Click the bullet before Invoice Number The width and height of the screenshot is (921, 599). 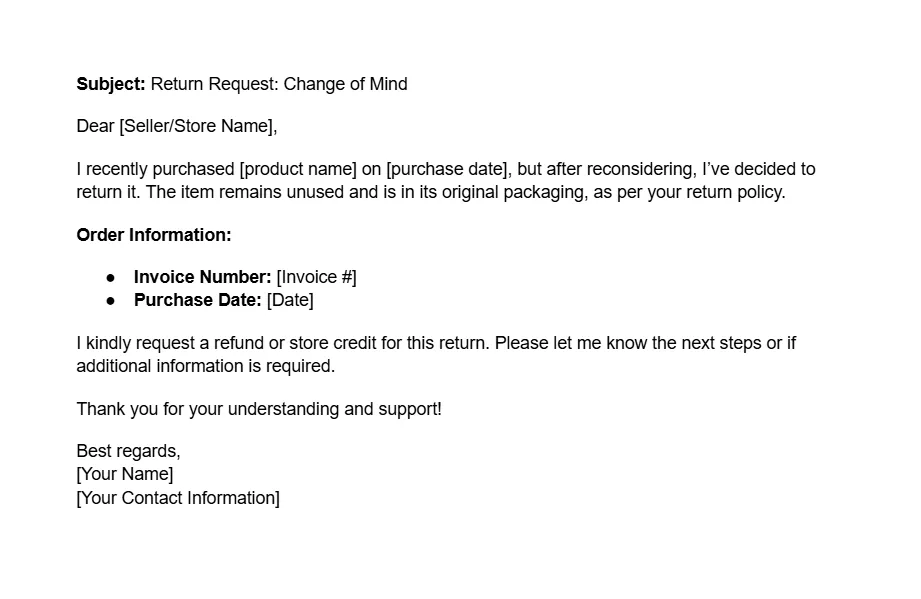click(x=110, y=277)
